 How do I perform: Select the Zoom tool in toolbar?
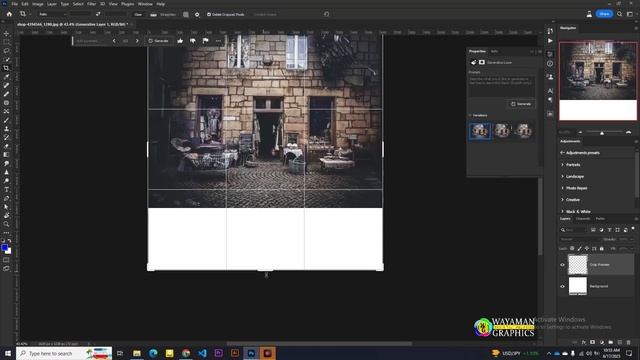pyautogui.click(x=6, y=224)
